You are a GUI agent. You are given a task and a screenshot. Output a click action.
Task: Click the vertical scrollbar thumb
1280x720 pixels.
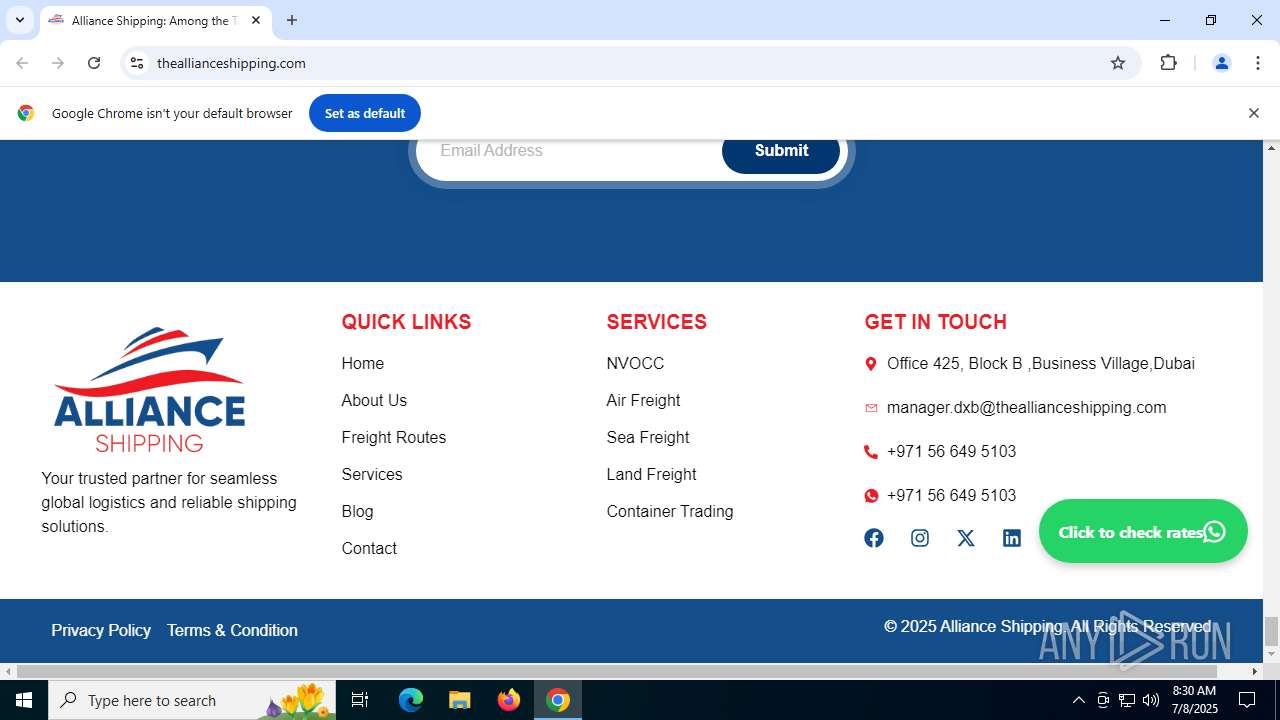click(x=1271, y=632)
